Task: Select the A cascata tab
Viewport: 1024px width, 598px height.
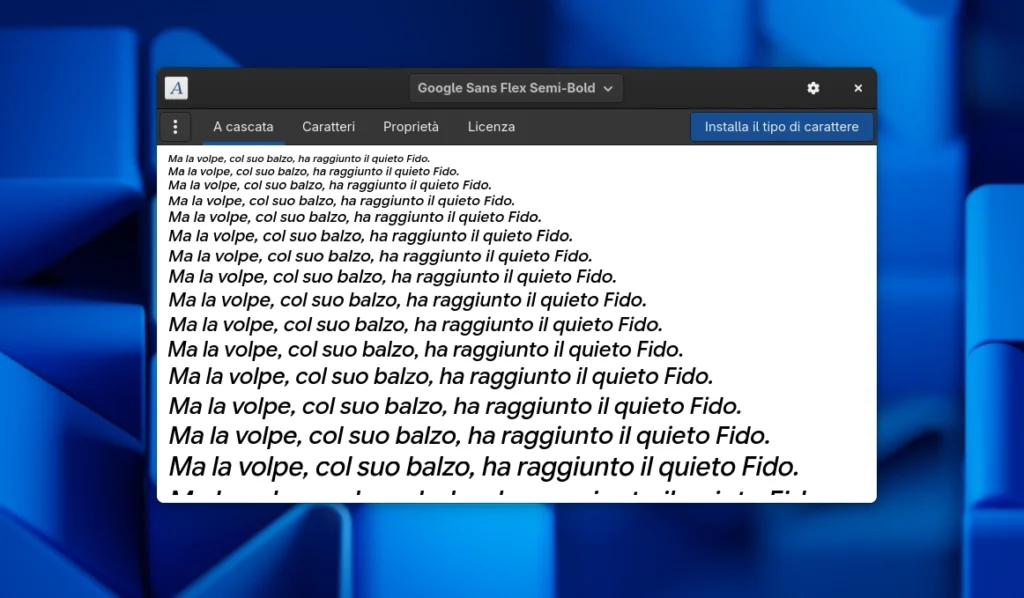Action: (243, 127)
